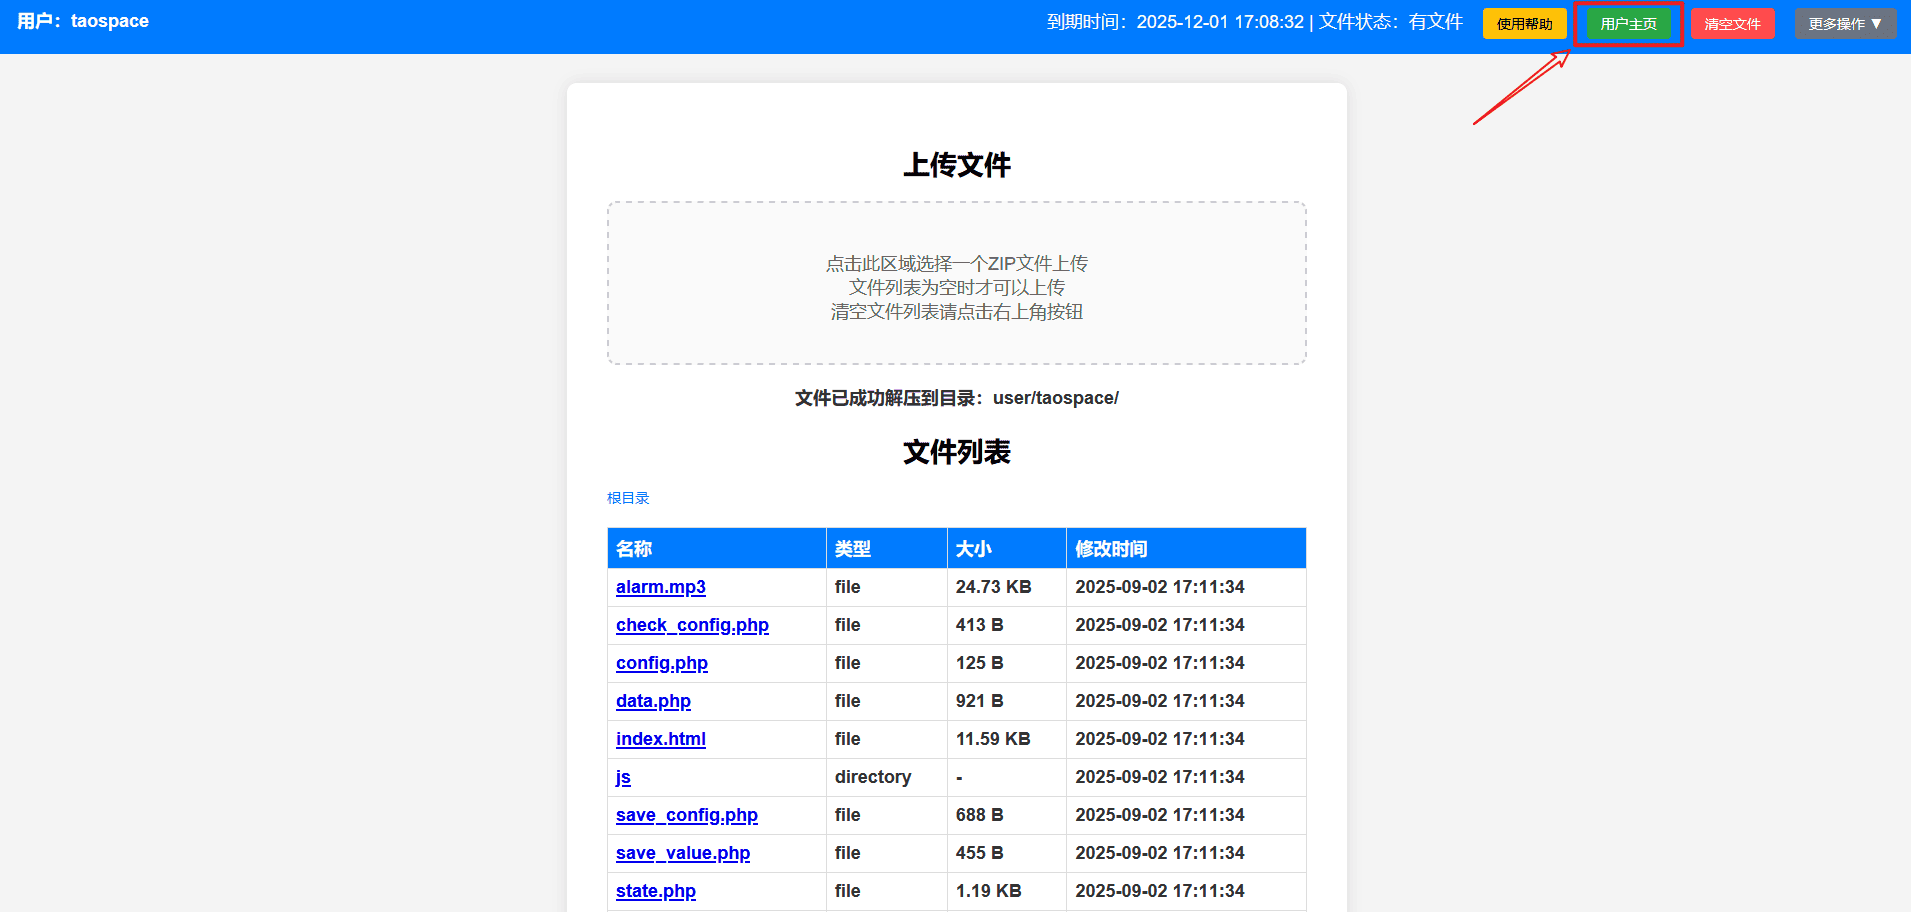Click the ZIP file upload drop area
This screenshot has height=912, width=1911.
(956, 284)
